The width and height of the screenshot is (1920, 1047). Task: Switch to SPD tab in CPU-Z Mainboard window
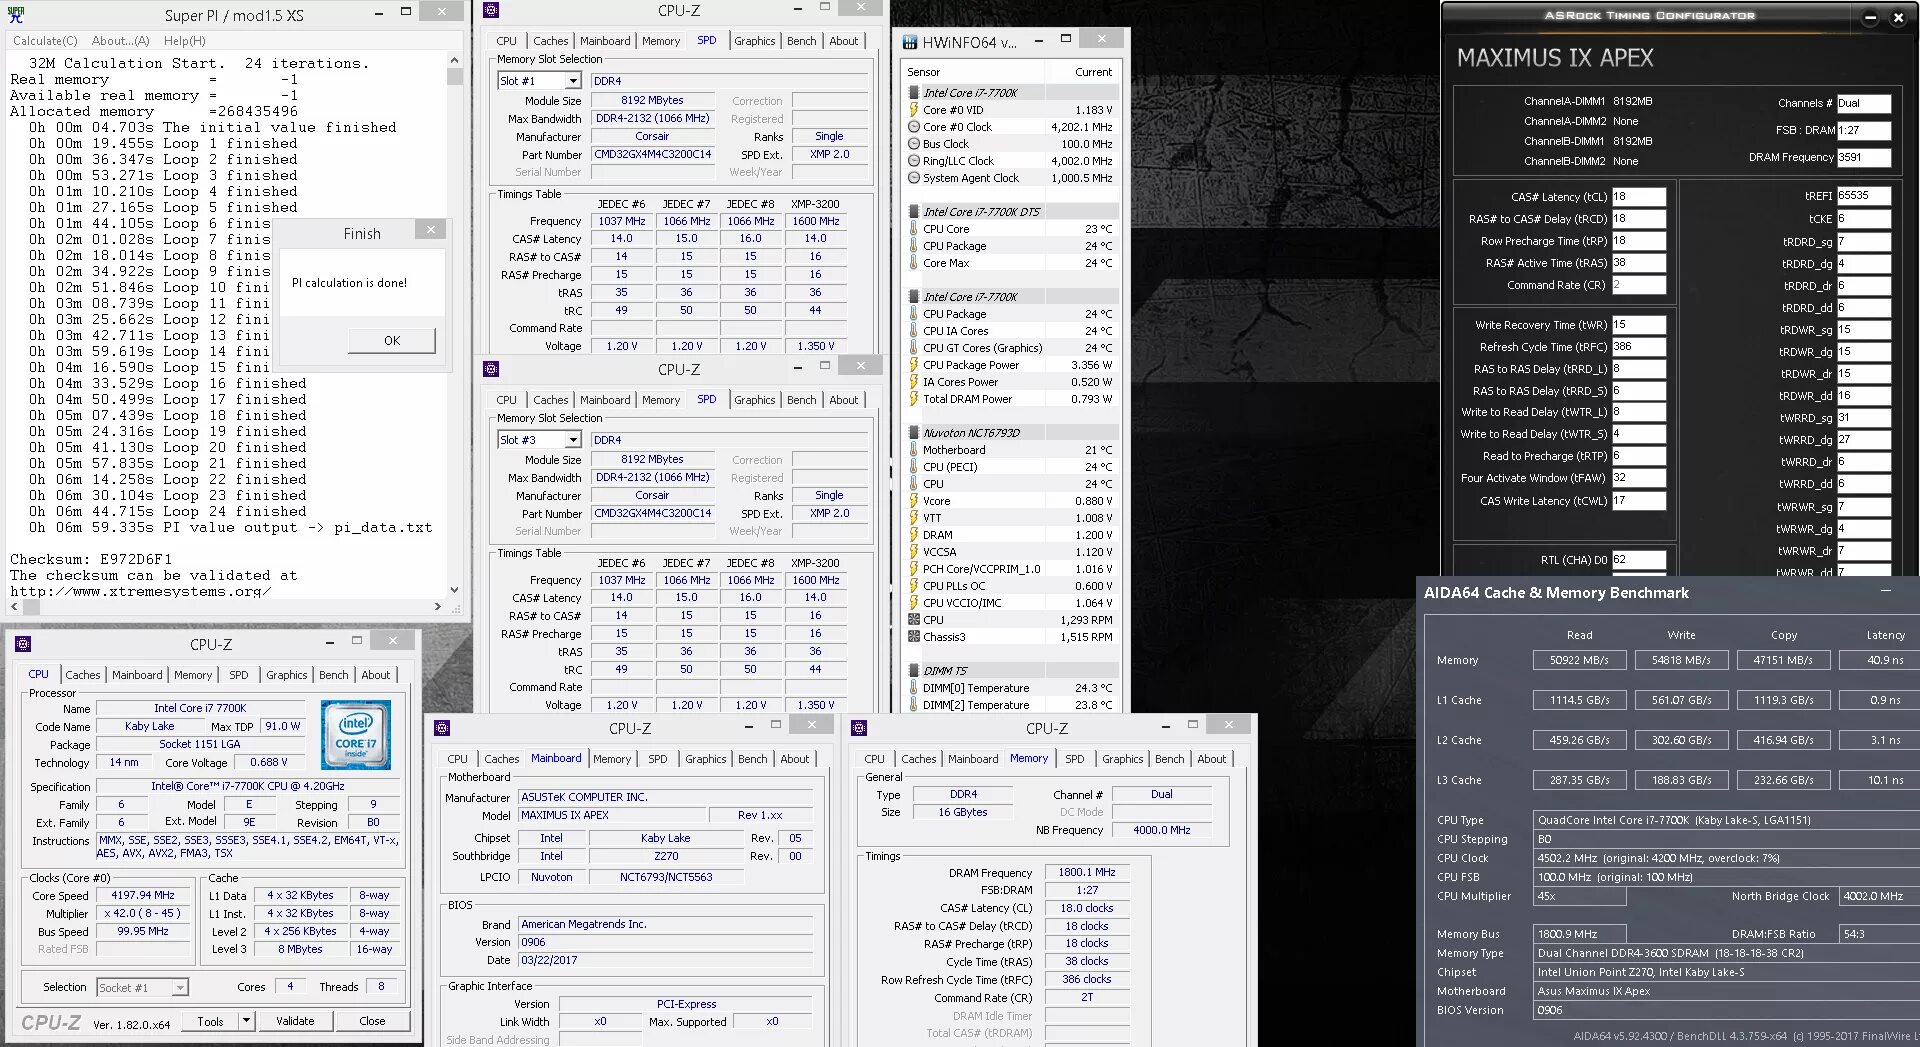coord(658,759)
